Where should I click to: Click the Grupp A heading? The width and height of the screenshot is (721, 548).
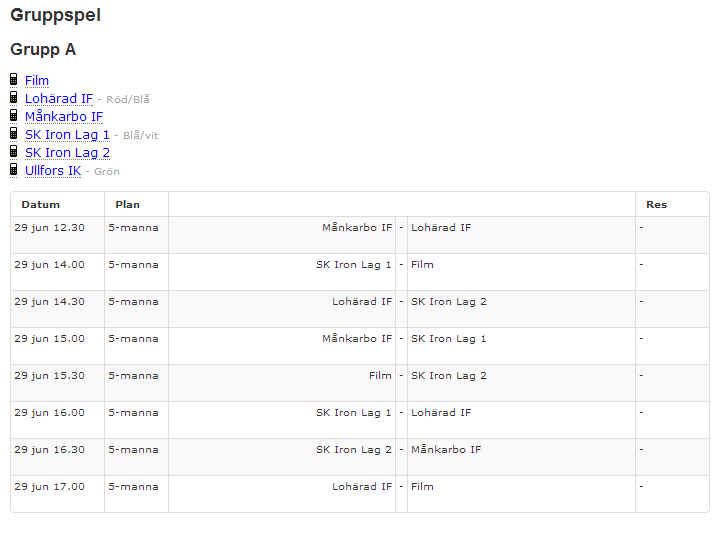coord(43,50)
